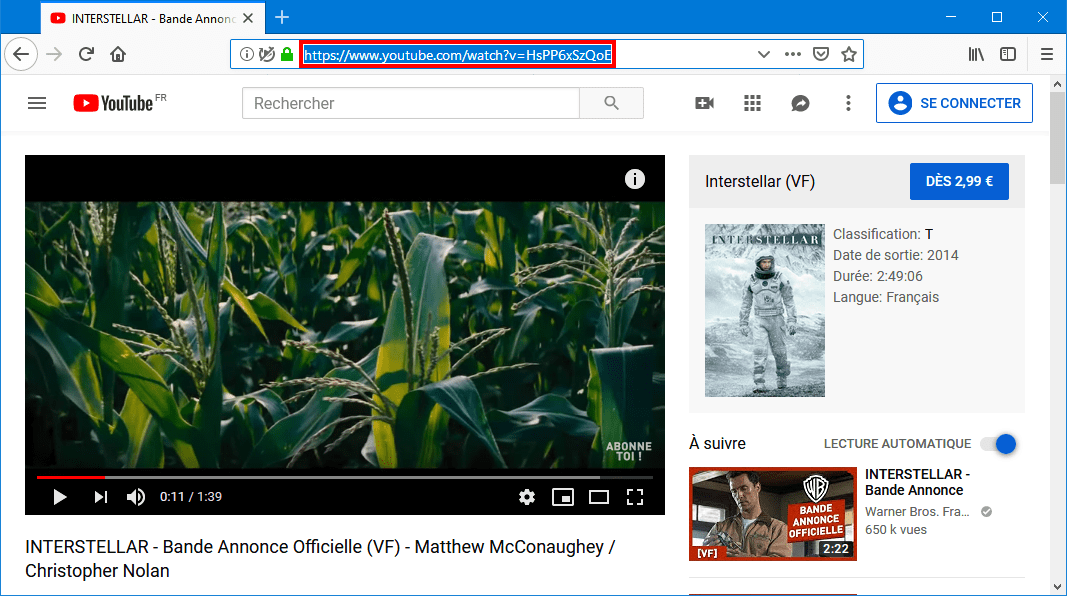1067x596 pixels.
Task: Click the video title INTERSTELLAR - Bande Annonce Officielle
Action: tap(320, 559)
